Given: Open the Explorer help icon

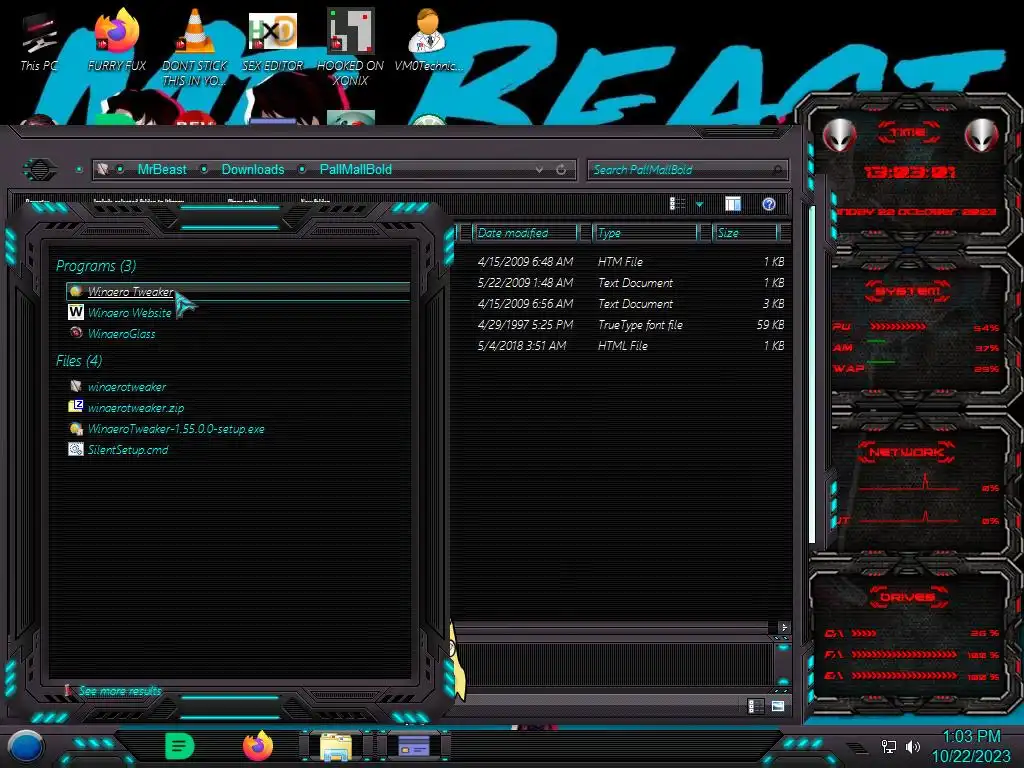Looking at the screenshot, I should coord(769,204).
